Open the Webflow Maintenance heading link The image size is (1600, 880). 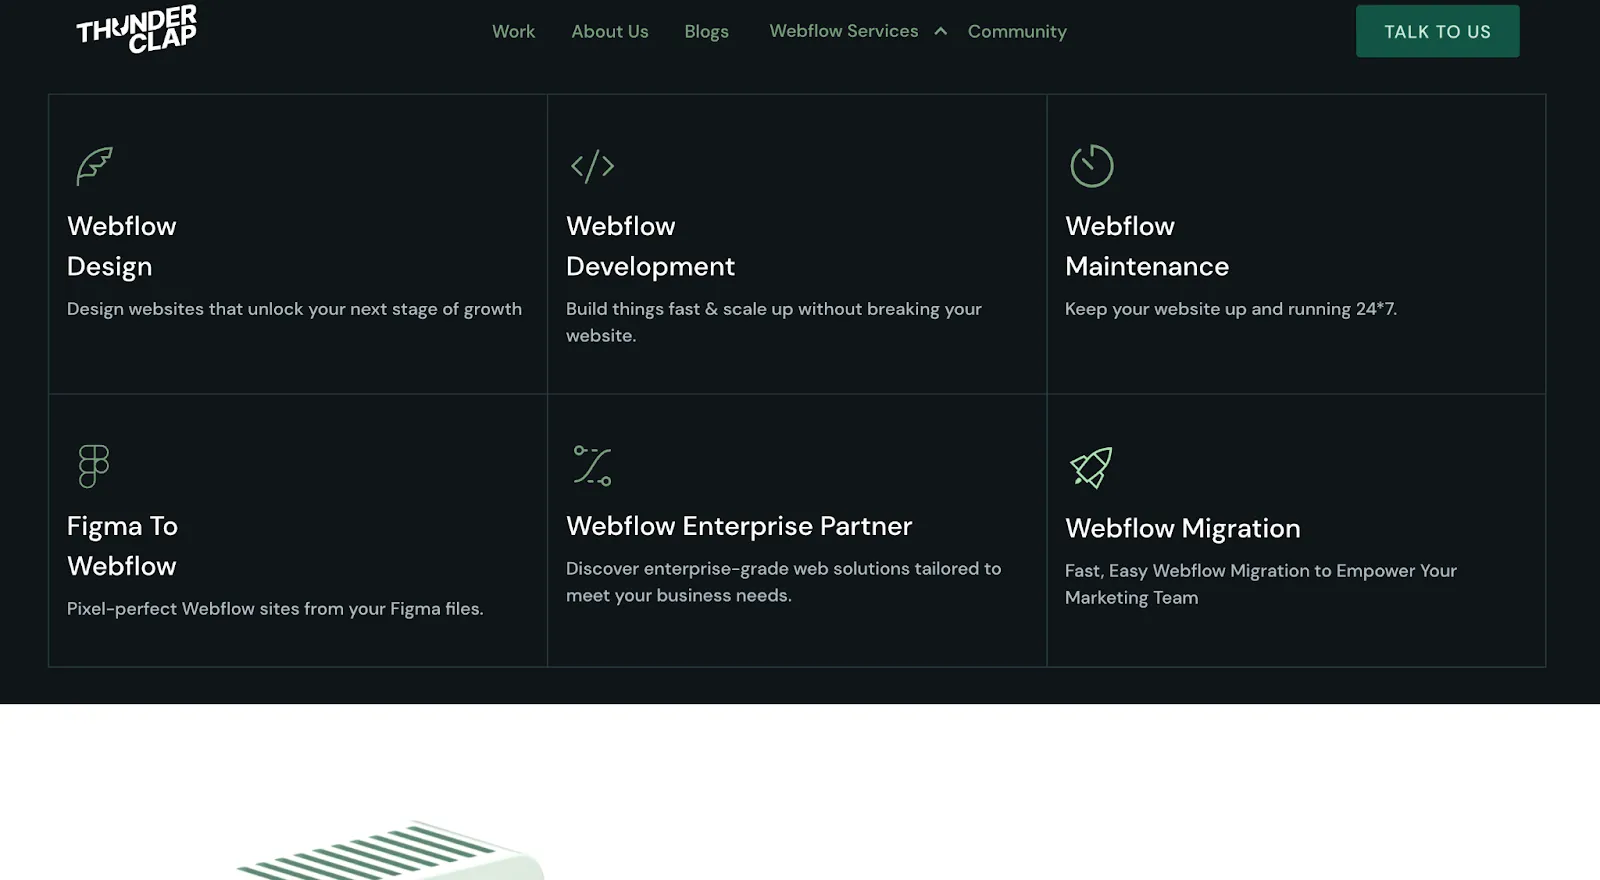tap(1147, 246)
